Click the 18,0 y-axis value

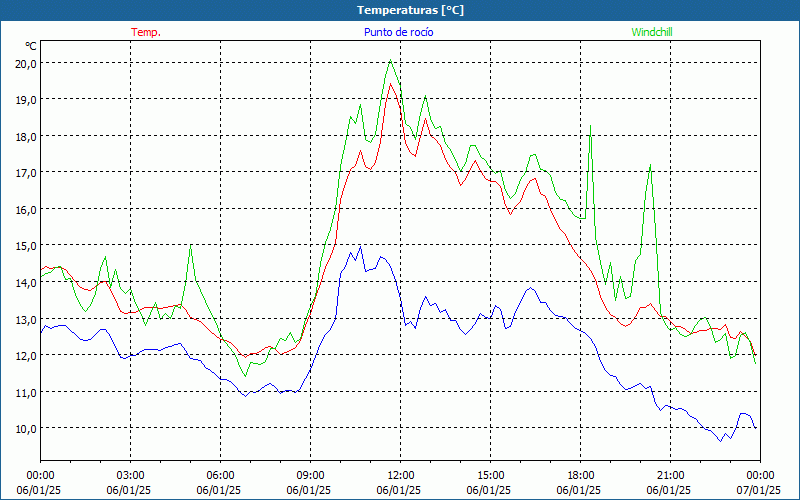coord(27,137)
